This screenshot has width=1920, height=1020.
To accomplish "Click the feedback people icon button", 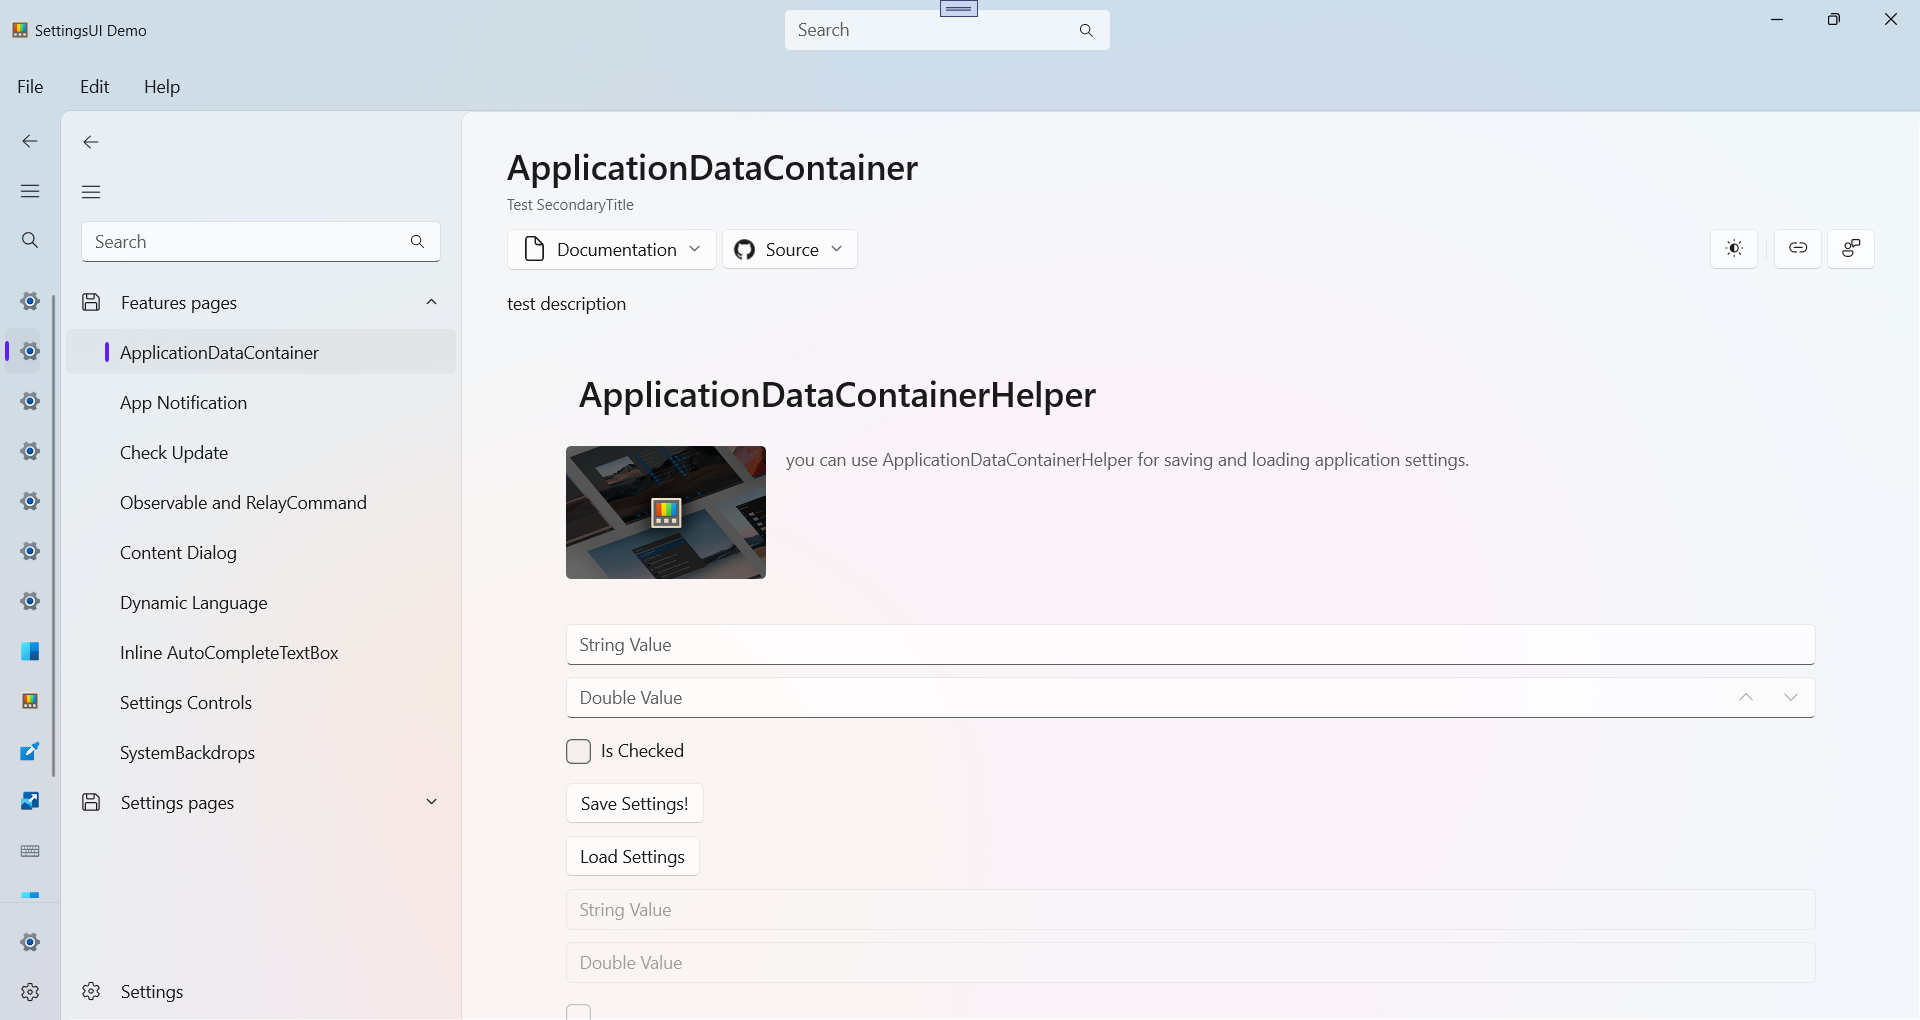I will (x=1851, y=248).
